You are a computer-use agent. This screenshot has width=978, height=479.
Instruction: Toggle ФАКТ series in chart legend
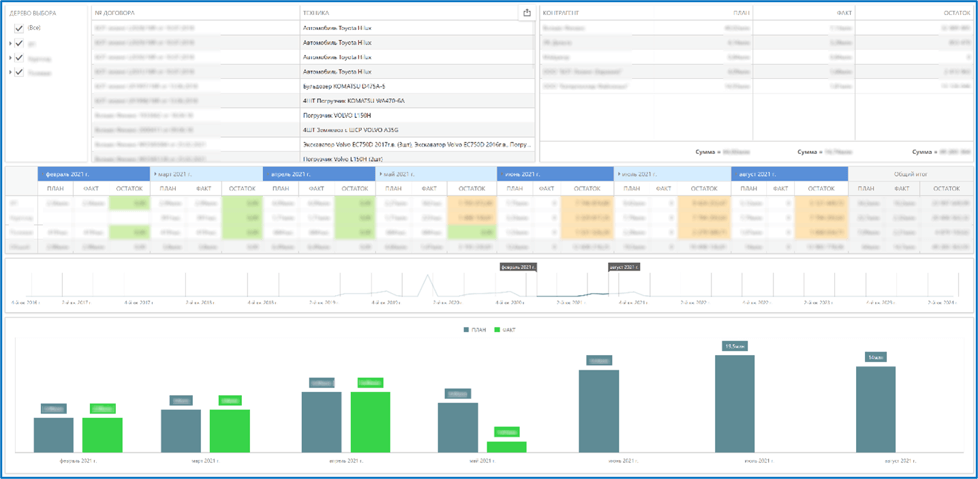[x=505, y=329]
